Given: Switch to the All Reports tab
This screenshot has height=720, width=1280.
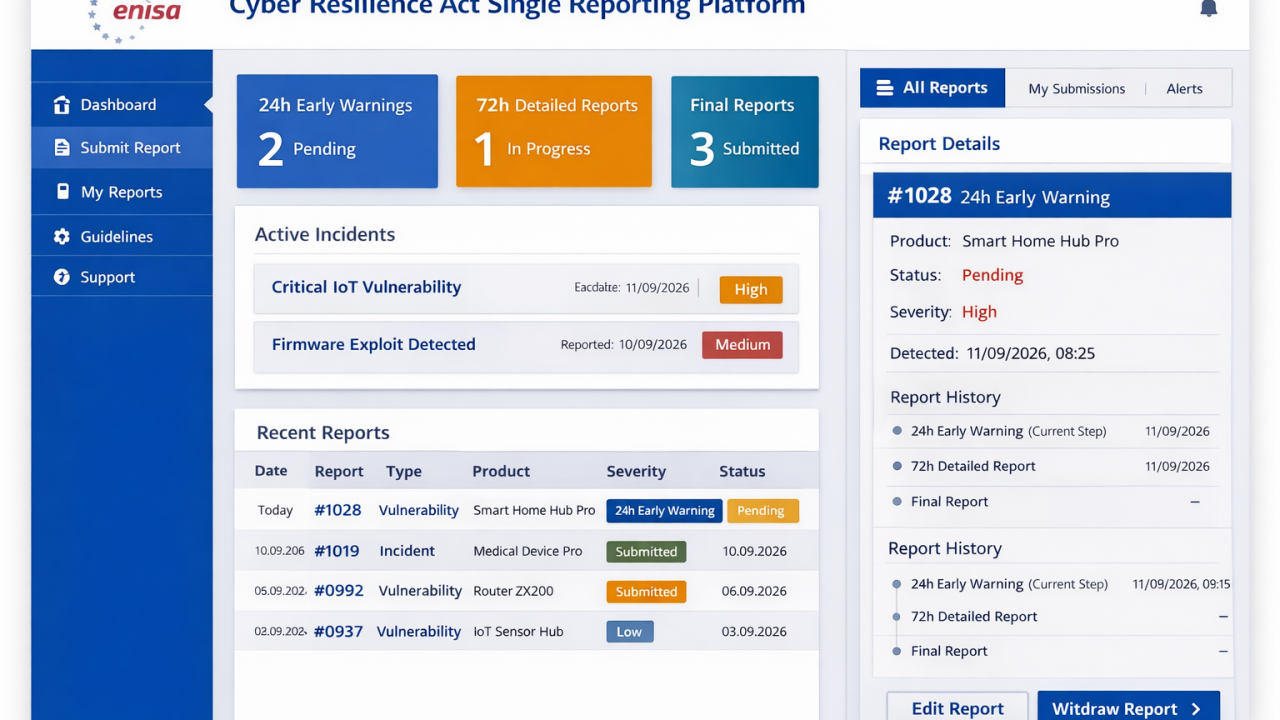Looking at the screenshot, I should 932,88.
